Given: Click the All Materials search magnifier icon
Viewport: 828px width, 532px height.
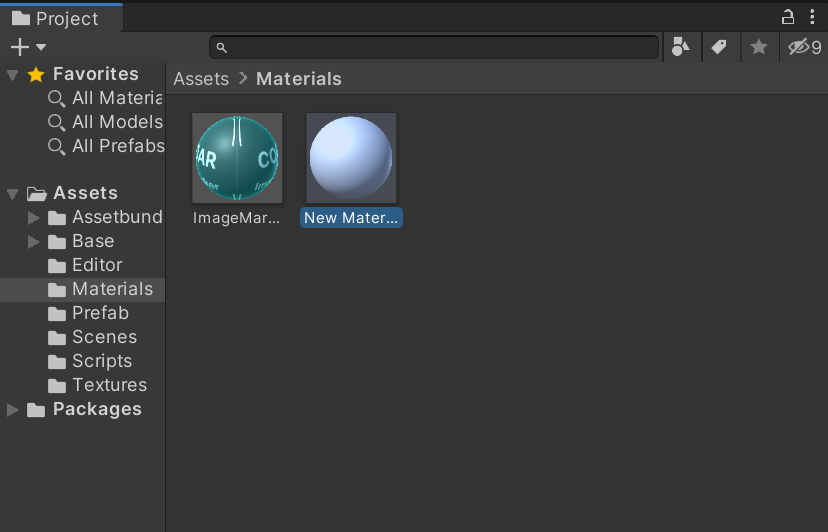Looking at the screenshot, I should pos(57,99).
